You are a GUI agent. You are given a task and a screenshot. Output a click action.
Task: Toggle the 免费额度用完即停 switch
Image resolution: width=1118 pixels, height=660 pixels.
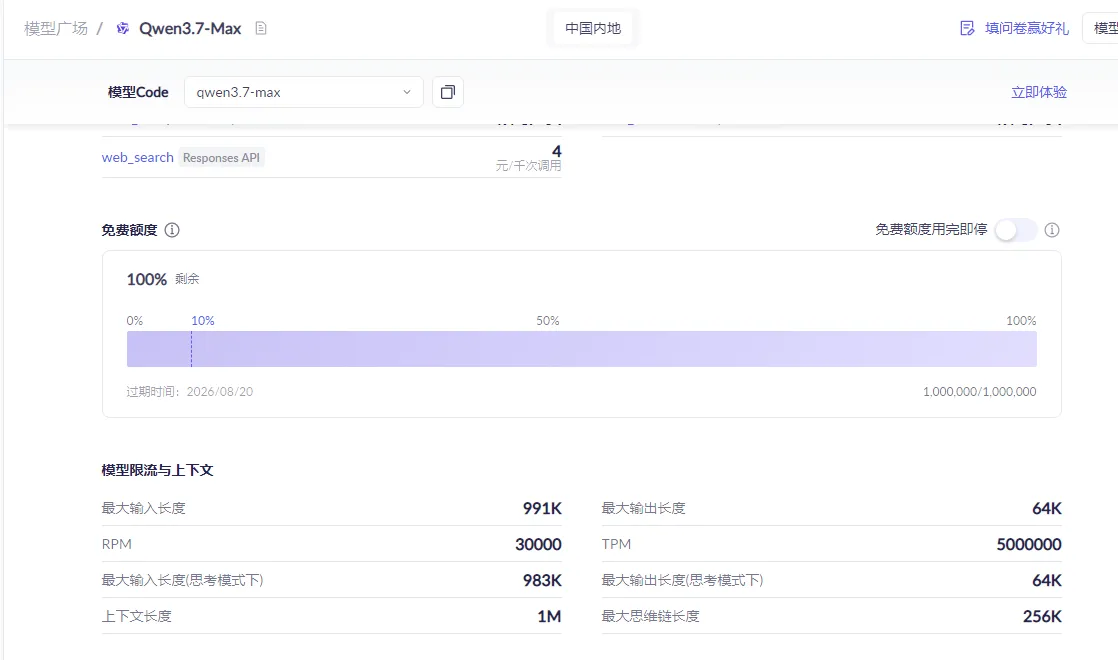tap(1015, 230)
